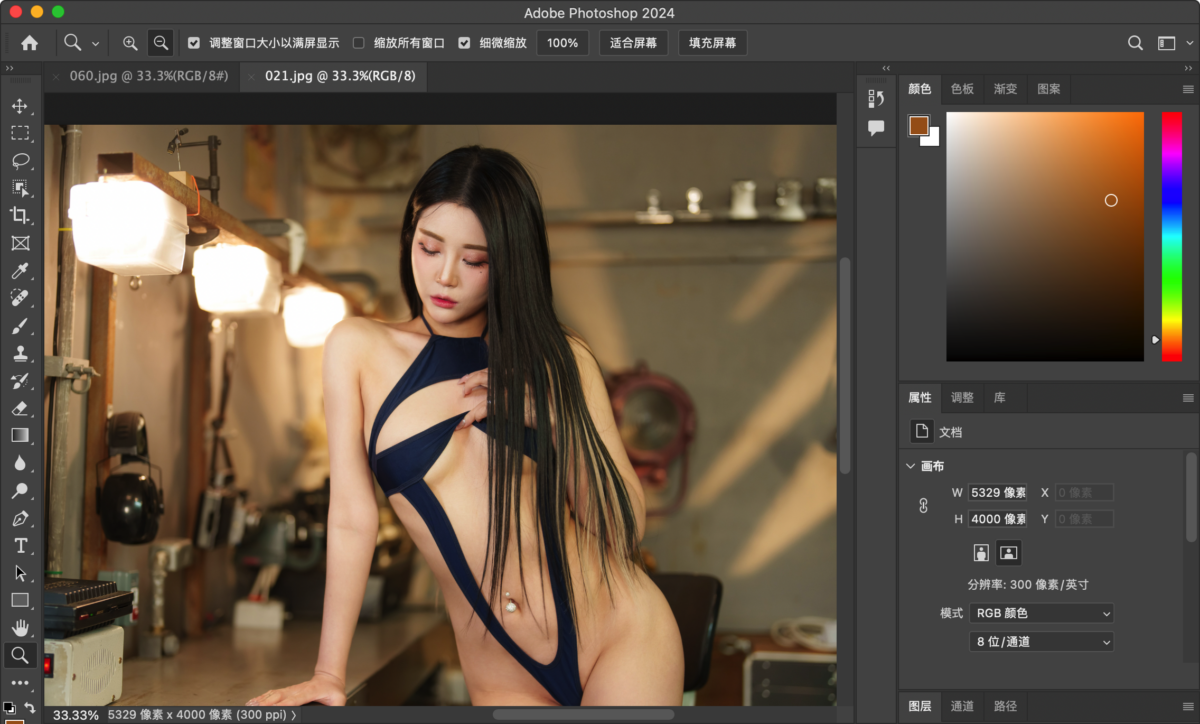
Task: Switch to the 色板 tab
Action: (x=962, y=89)
